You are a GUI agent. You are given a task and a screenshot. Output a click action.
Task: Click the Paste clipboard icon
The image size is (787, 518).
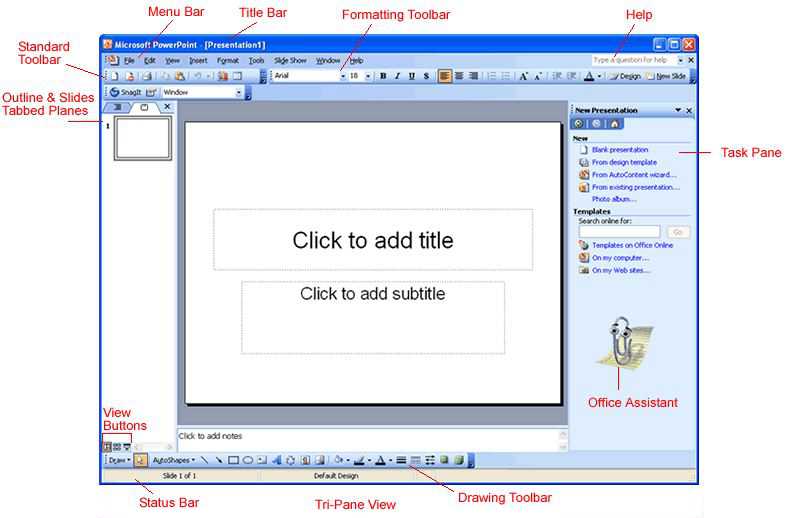tap(180, 76)
